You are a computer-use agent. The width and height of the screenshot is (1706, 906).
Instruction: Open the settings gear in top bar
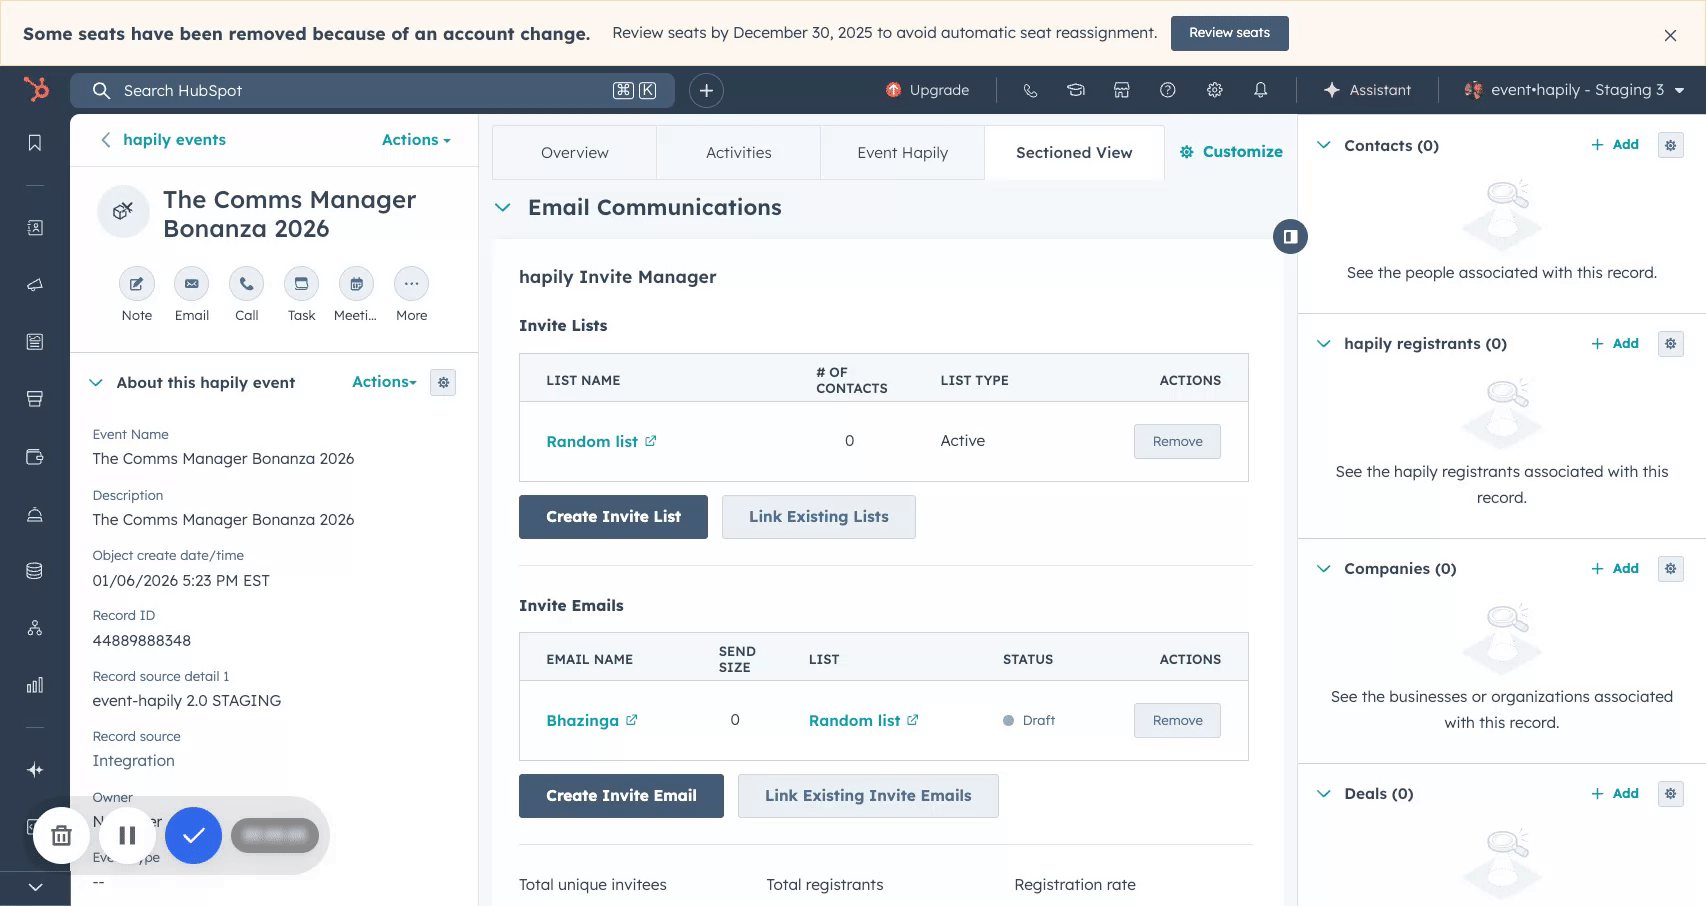coord(1214,90)
